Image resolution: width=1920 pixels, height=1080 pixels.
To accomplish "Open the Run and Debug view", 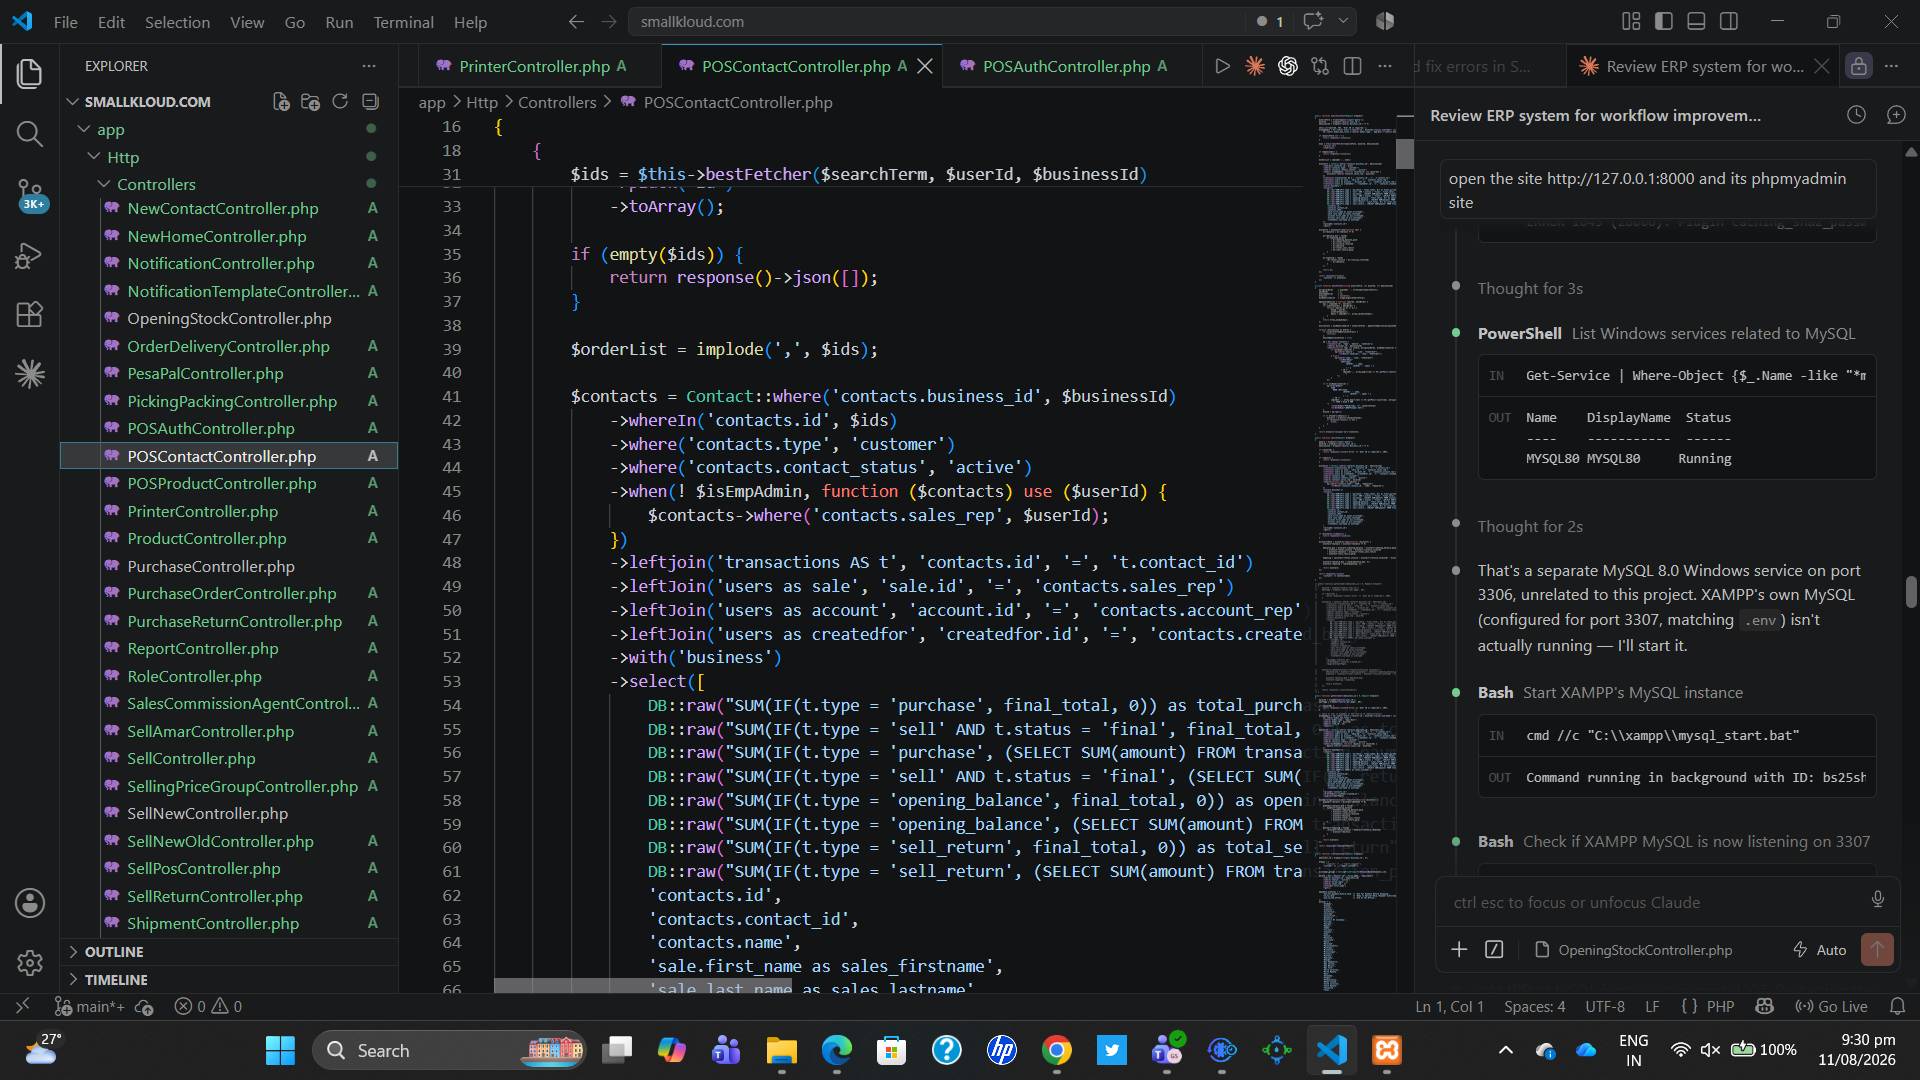I will click(30, 256).
